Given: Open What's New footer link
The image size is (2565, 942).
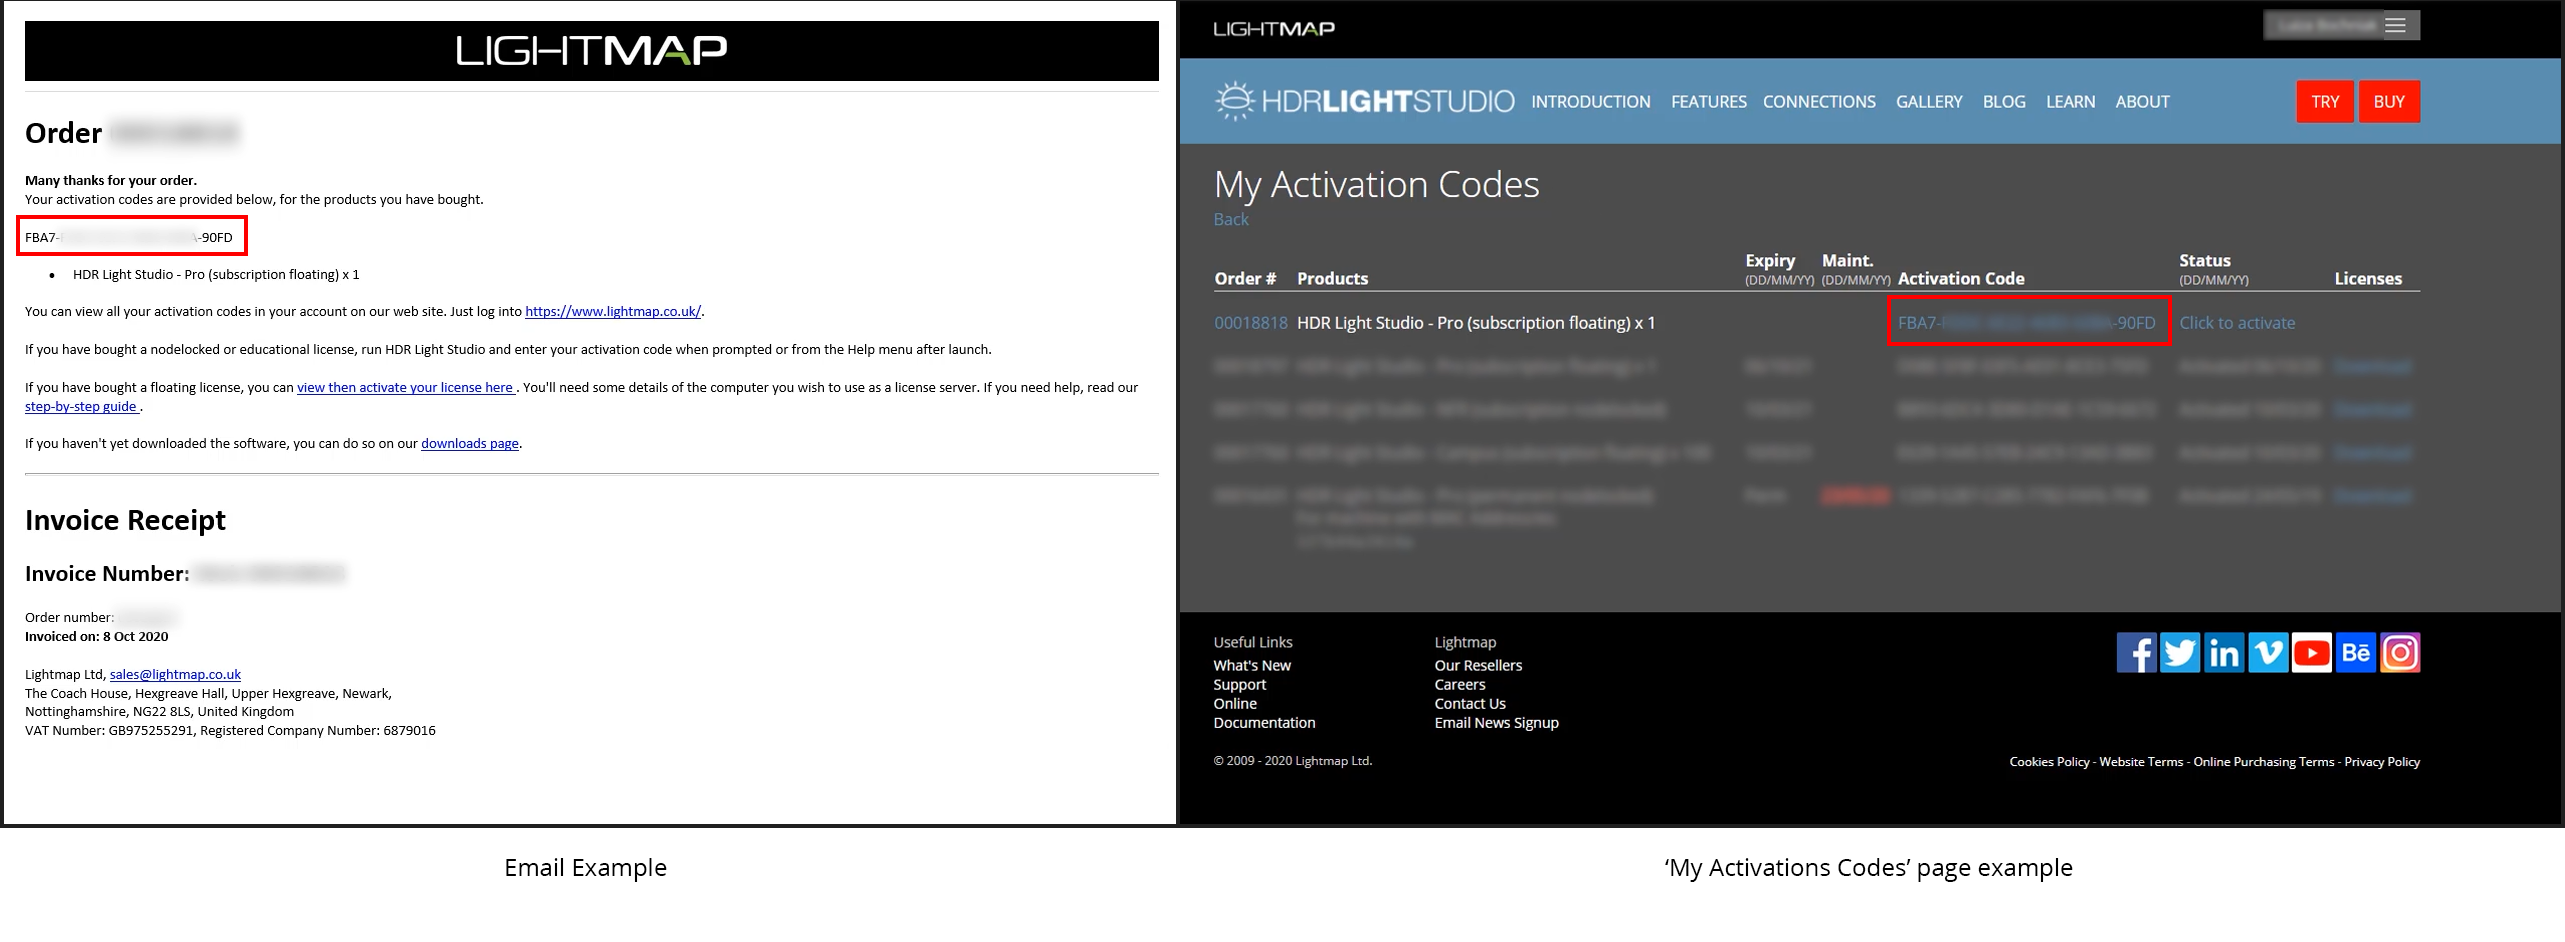Looking at the screenshot, I should tap(1252, 665).
